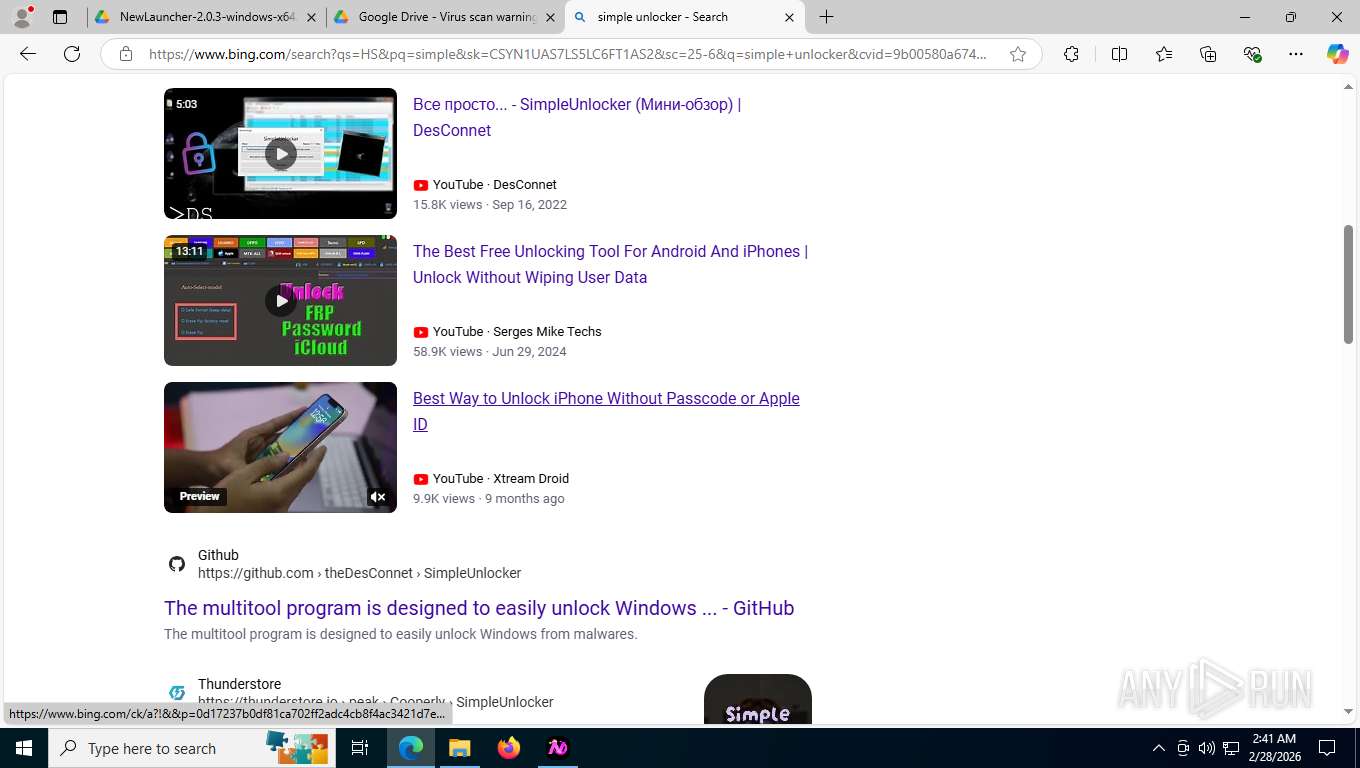Screen dimensions: 1360x768
Task: Play the Unlock FRP Password iCloud video thumbnail
Action: tap(280, 300)
